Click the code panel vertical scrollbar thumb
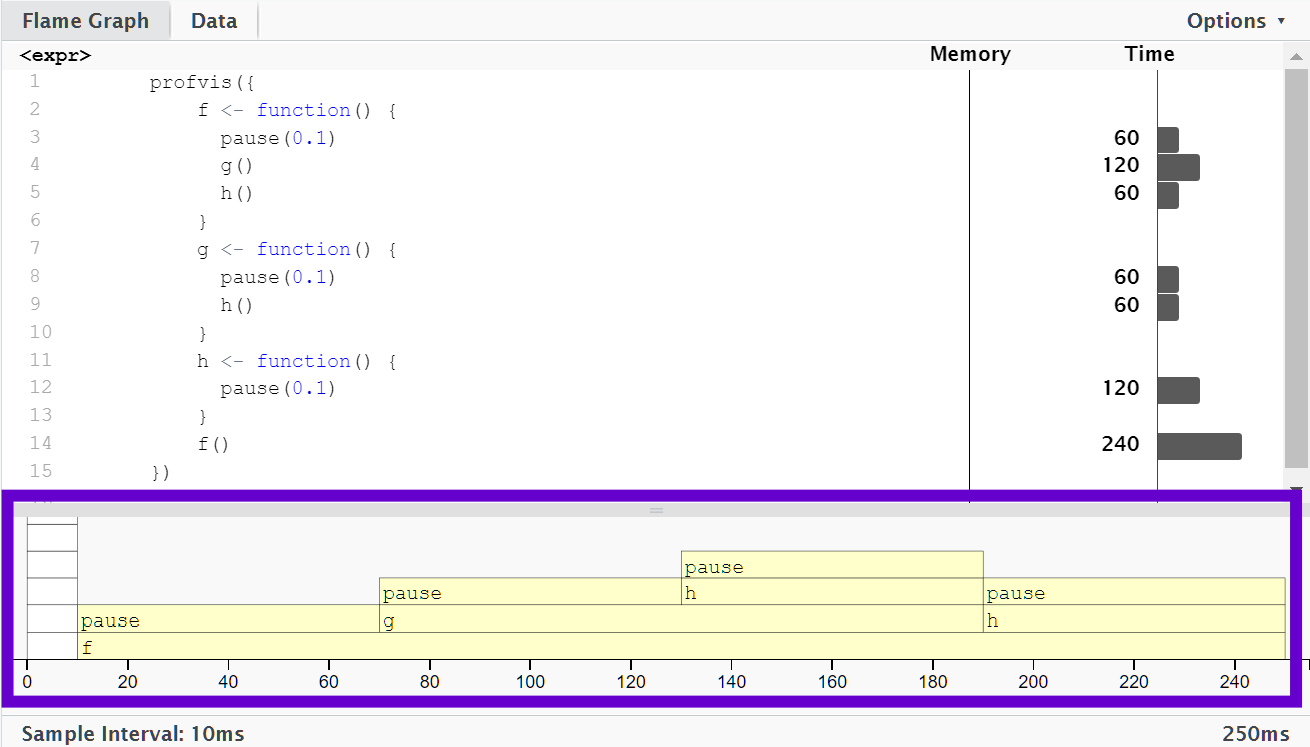Image resolution: width=1310 pixels, height=747 pixels. pos(1296,268)
